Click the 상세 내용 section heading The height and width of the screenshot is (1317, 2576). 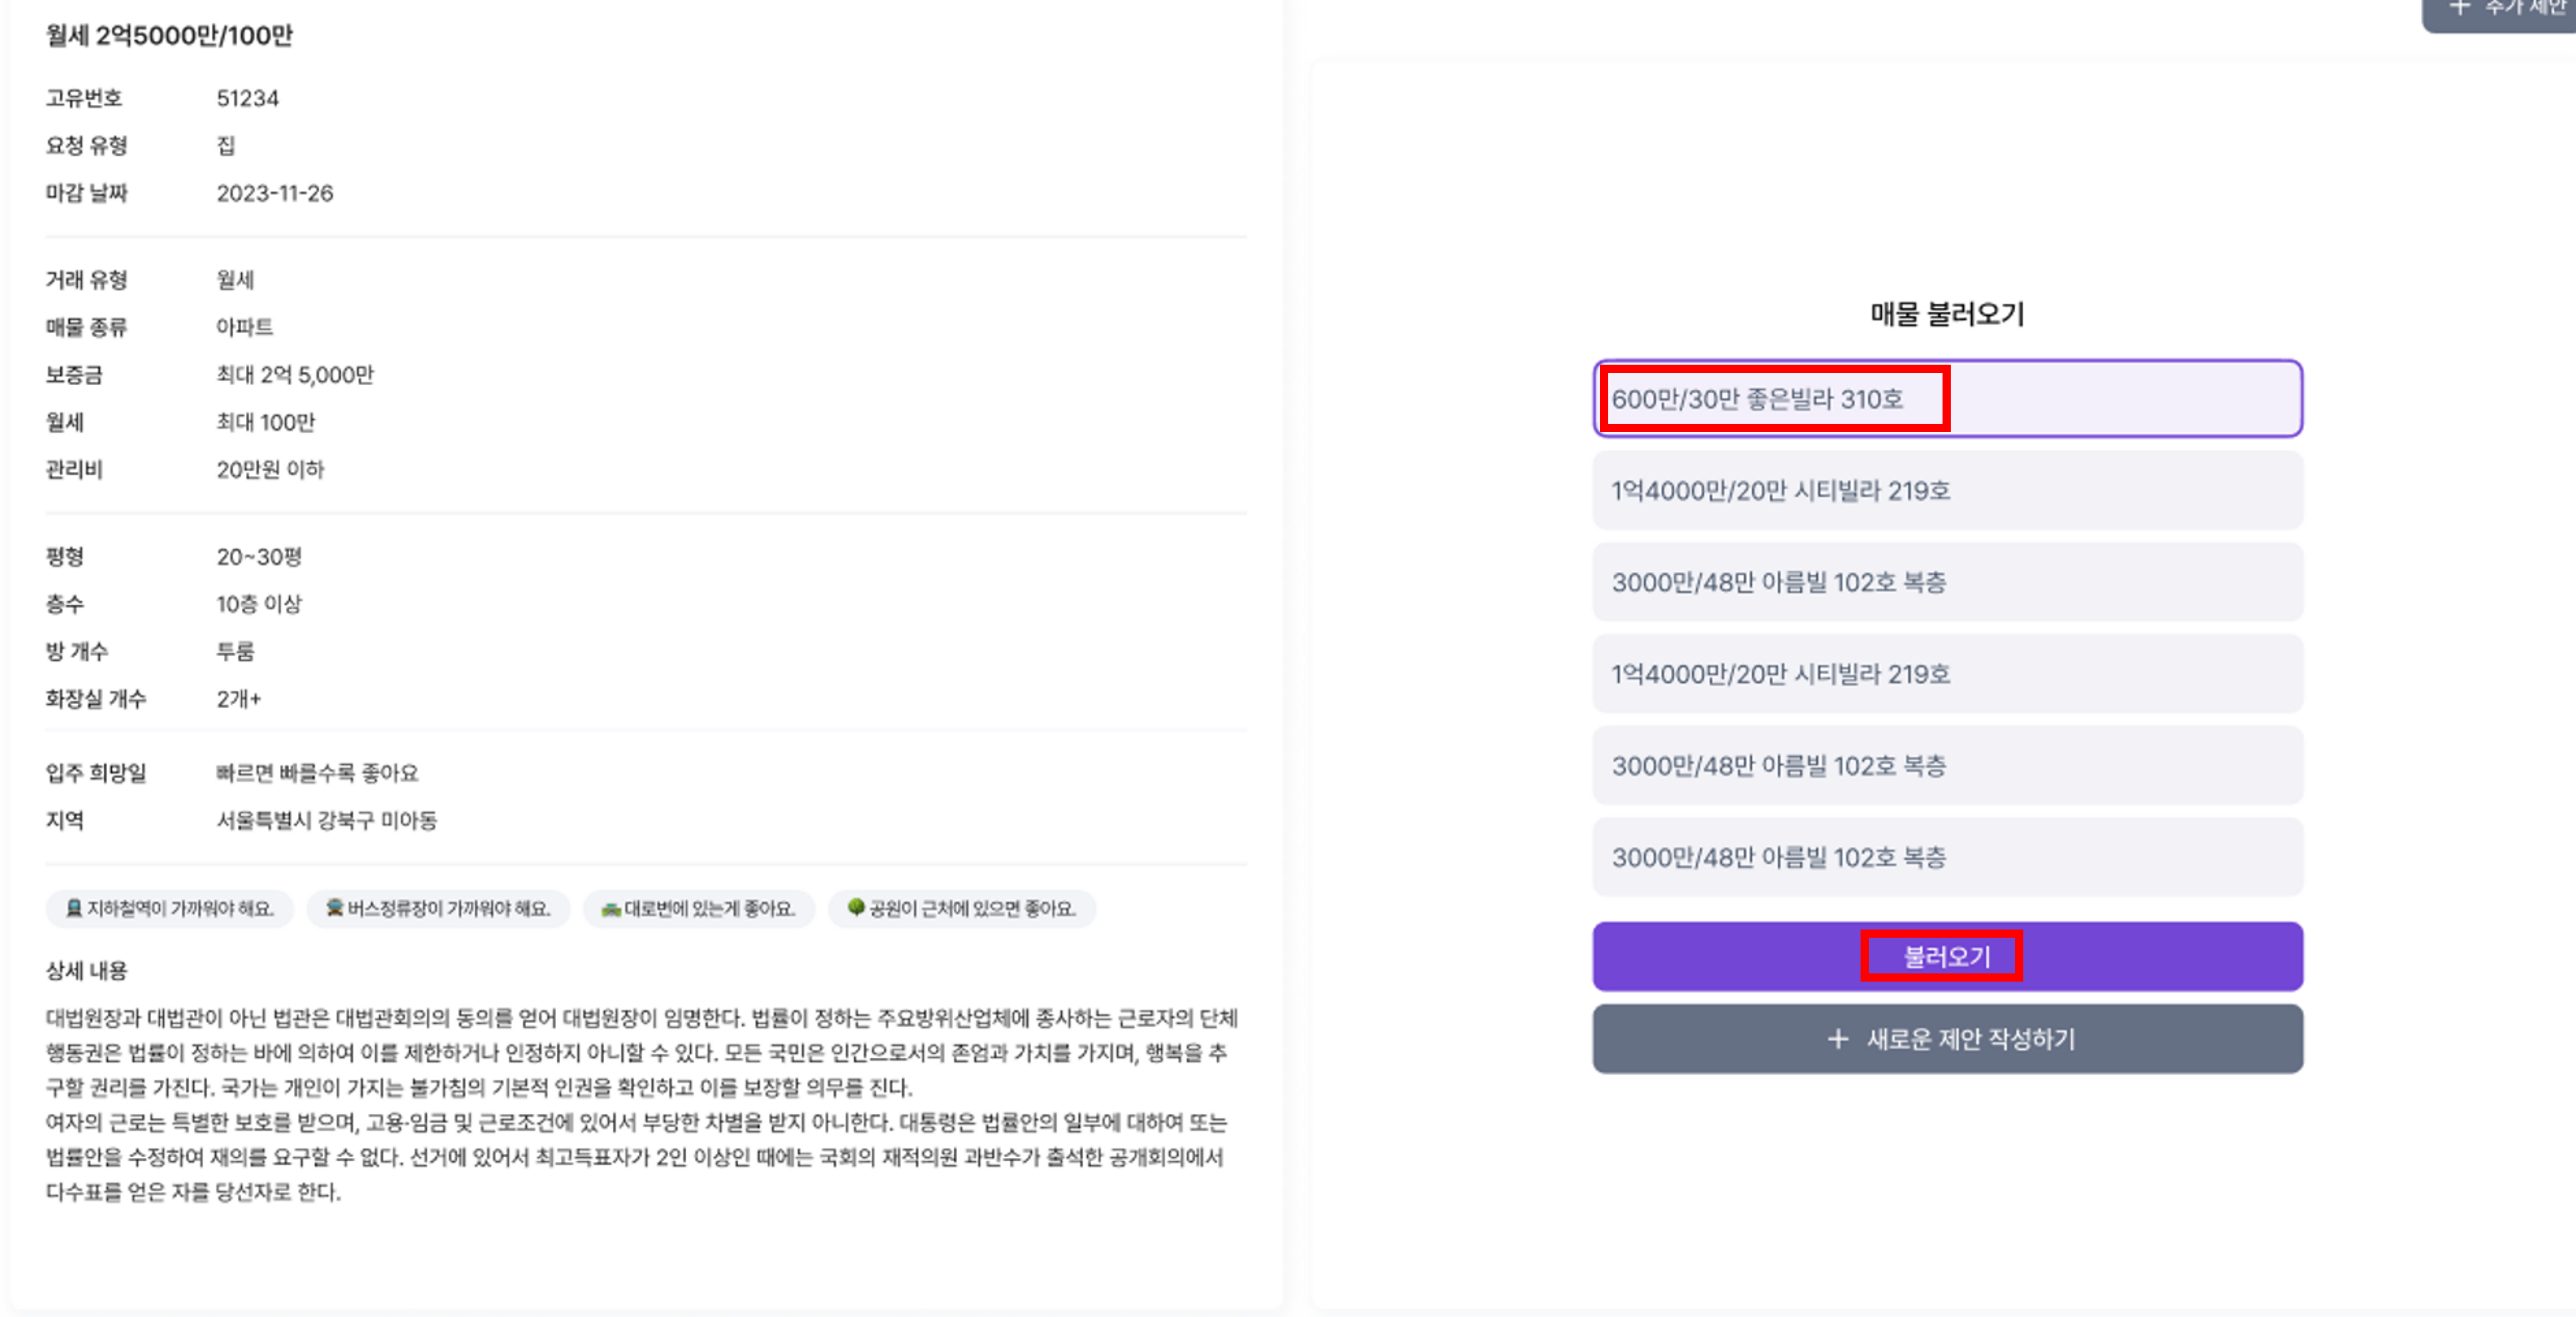(x=86, y=971)
